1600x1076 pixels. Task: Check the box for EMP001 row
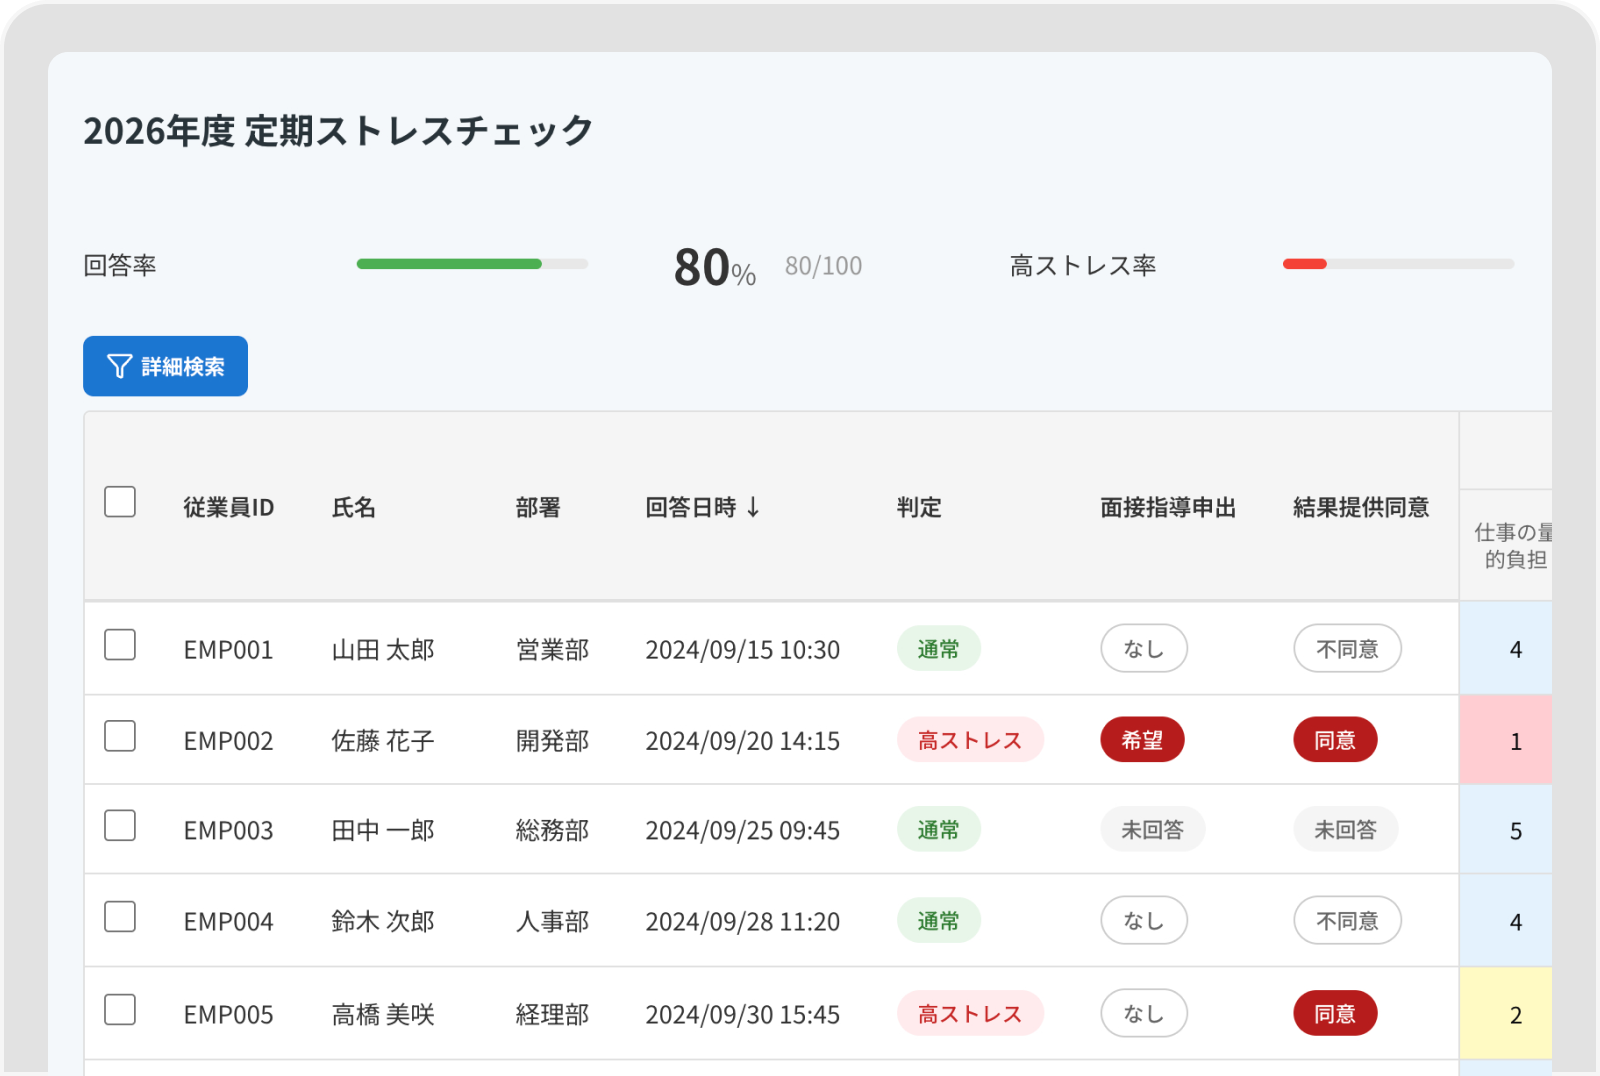pyautogui.click(x=120, y=645)
